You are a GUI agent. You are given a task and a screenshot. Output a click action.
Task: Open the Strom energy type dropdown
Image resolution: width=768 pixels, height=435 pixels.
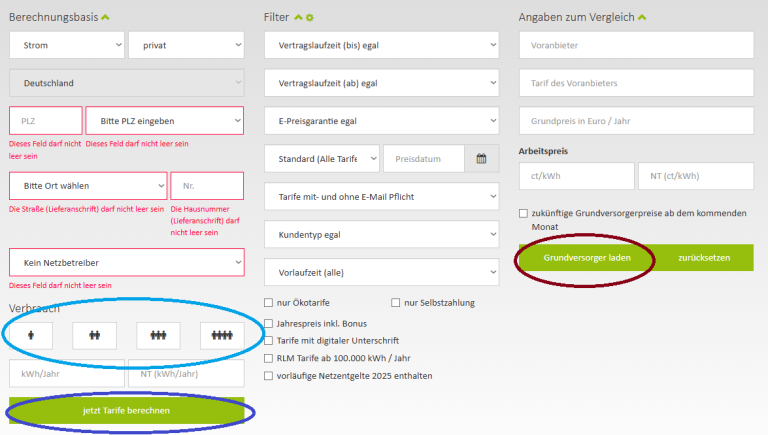coord(66,45)
